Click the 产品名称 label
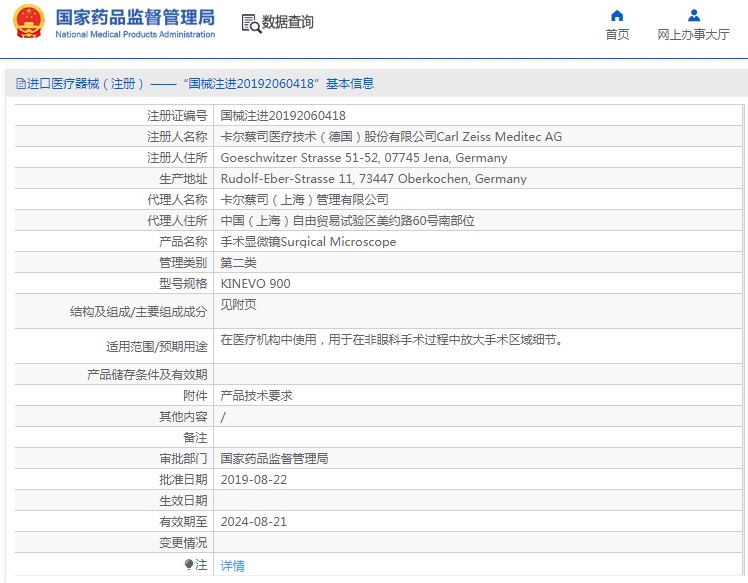 pyautogui.click(x=183, y=241)
